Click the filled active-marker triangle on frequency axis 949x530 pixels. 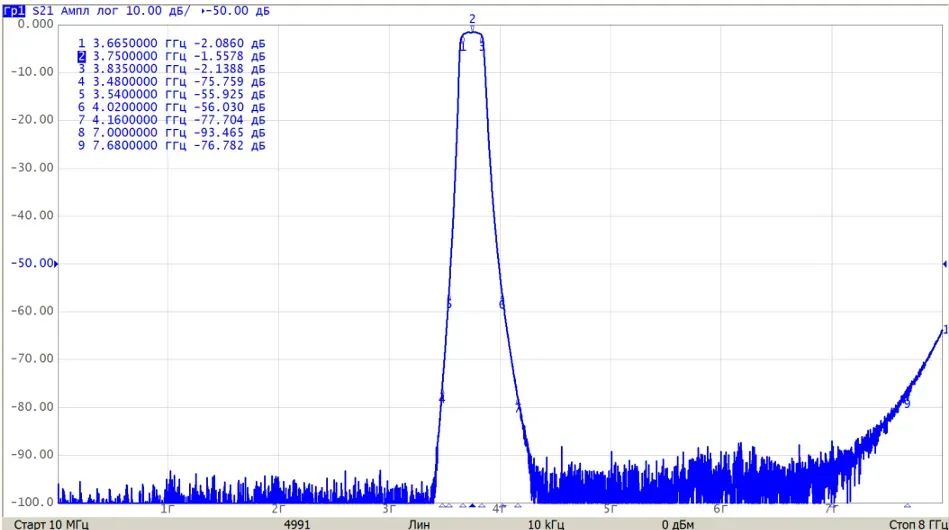tap(472, 505)
